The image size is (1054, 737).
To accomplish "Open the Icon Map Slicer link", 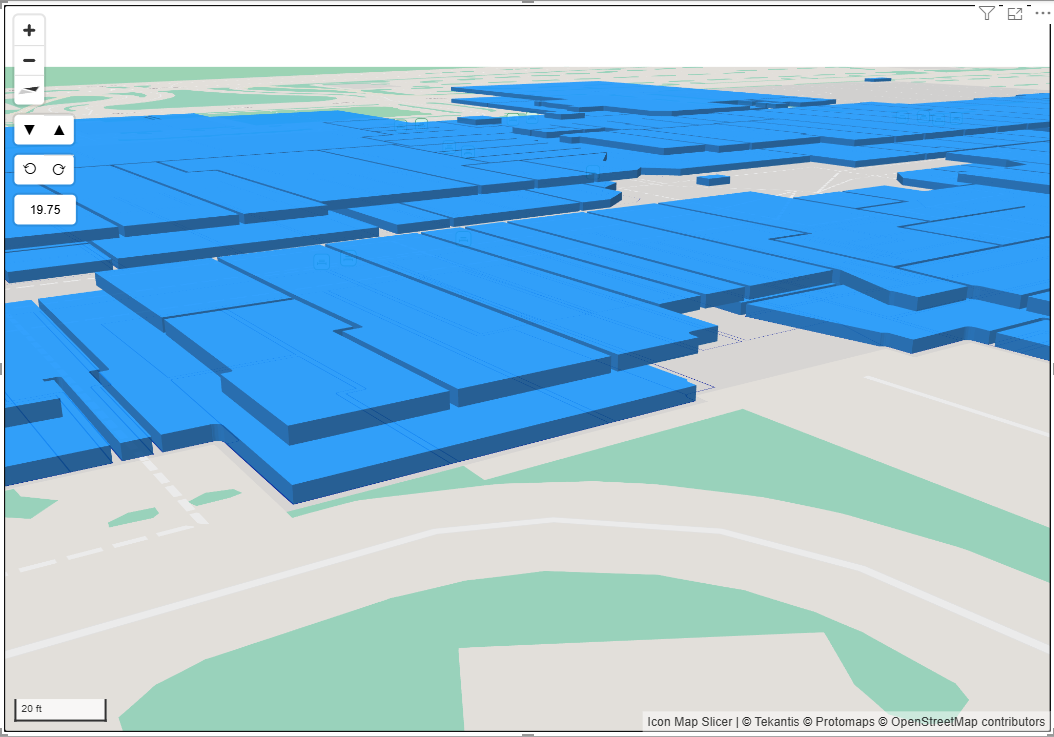I will pyautogui.click(x=688, y=722).
